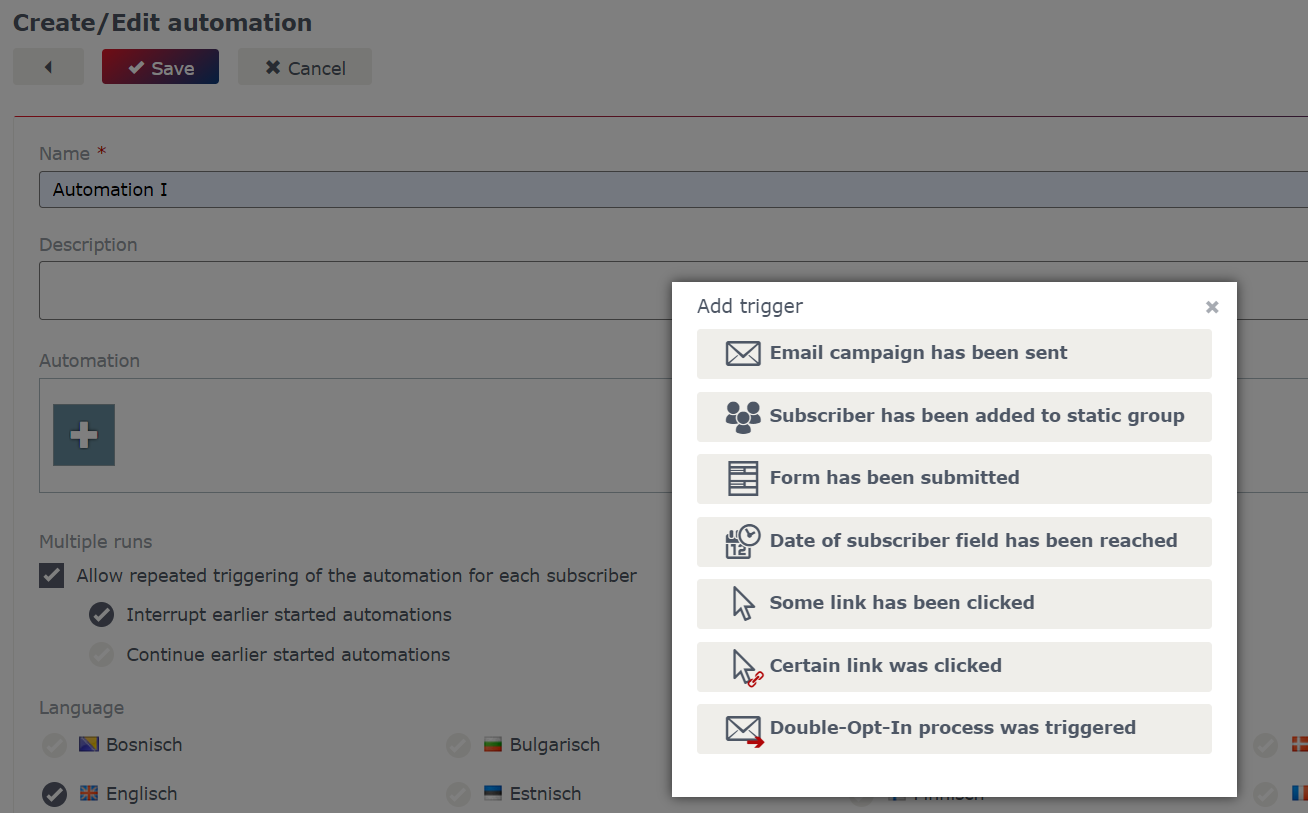
Task: Click the back arrow button
Action: point(48,67)
